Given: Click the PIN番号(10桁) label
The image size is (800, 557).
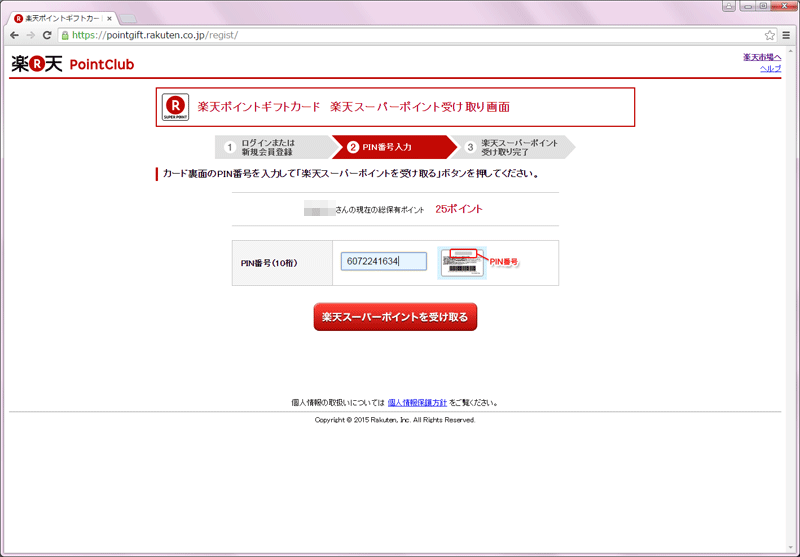Looking at the screenshot, I should pyautogui.click(x=269, y=263).
